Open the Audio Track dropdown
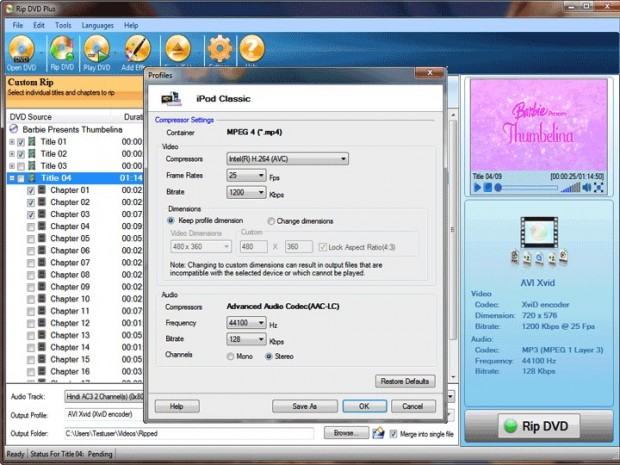 (x=450, y=396)
